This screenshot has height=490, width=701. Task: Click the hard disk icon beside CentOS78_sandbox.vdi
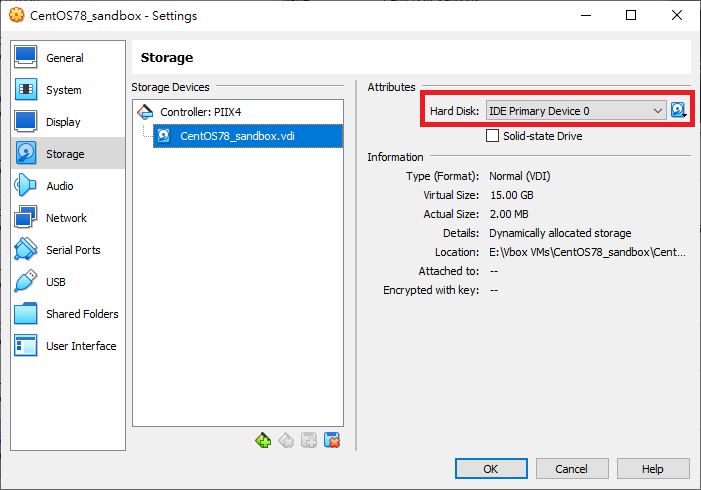coord(164,136)
